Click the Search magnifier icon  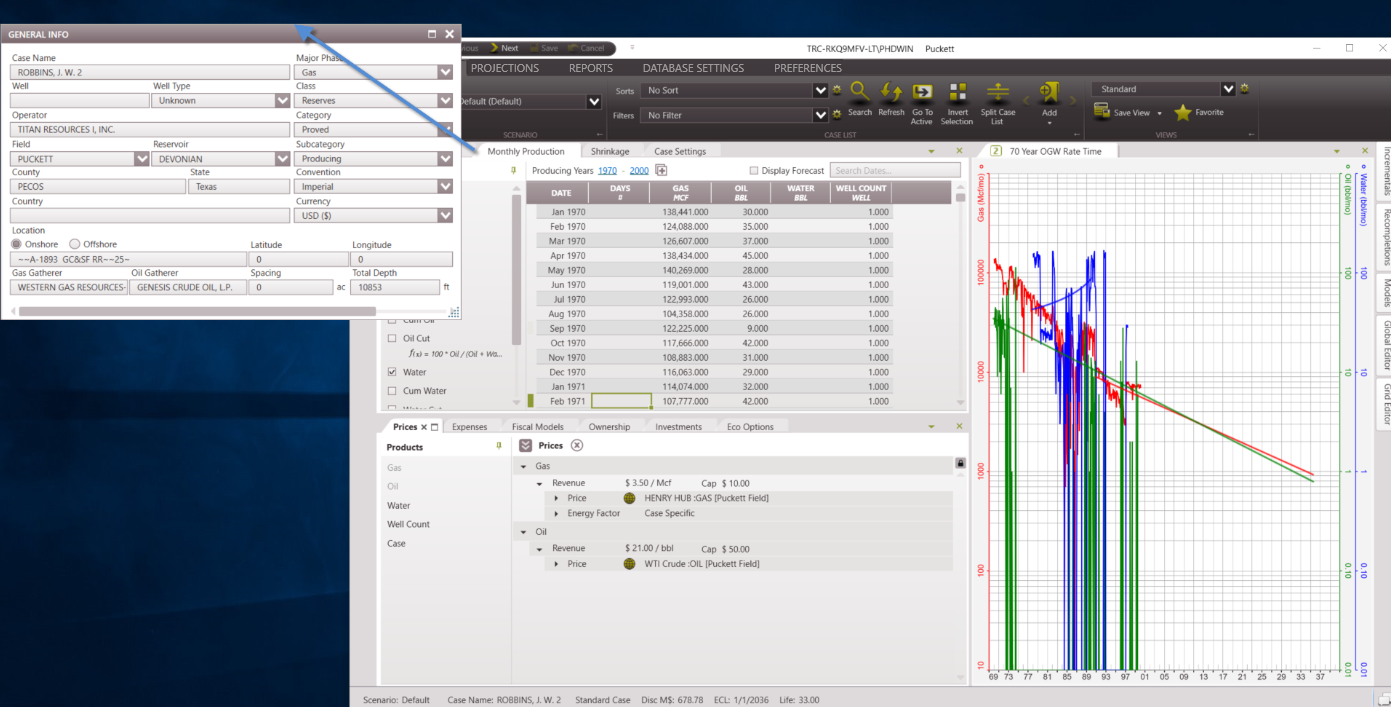tap(859, 92)
